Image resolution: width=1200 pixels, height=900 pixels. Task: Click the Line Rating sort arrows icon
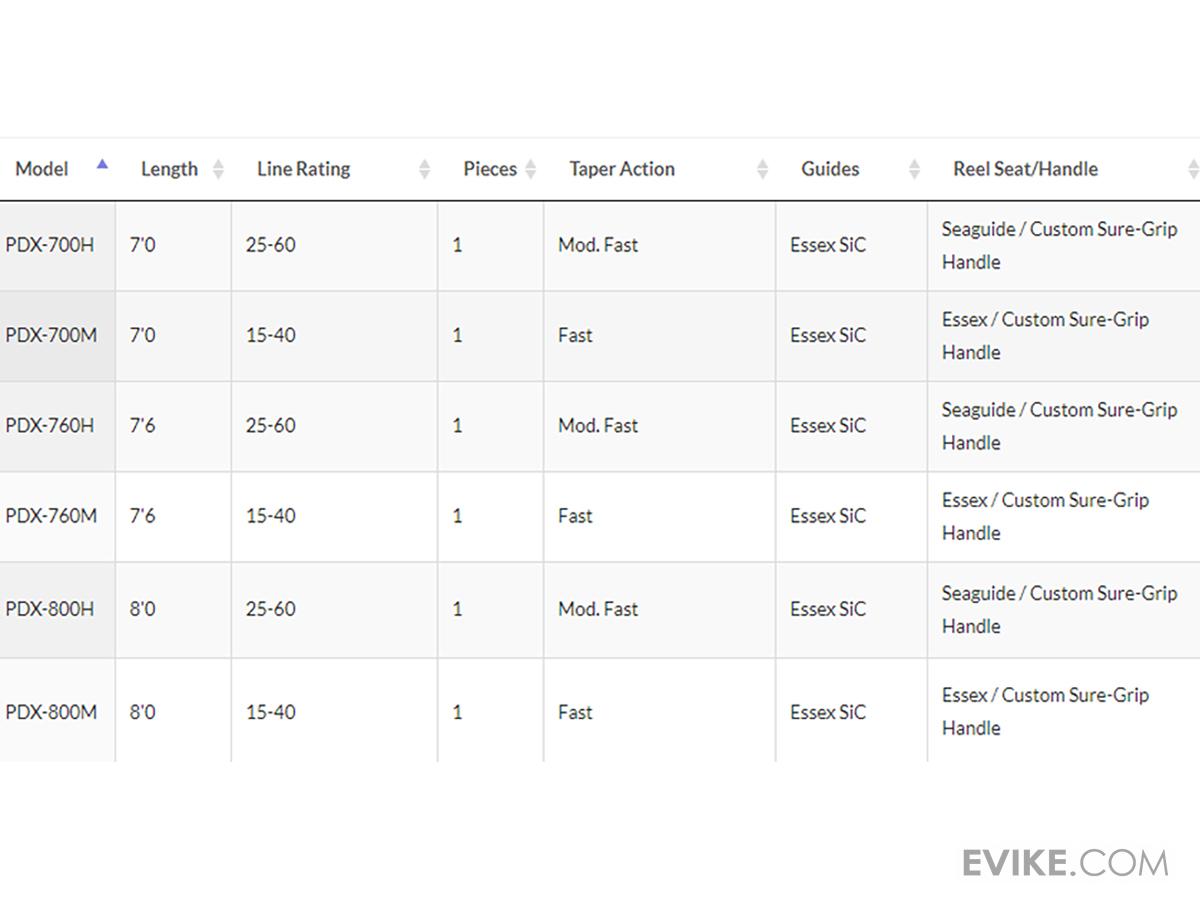pyautogui.click(x=424, y=170)
